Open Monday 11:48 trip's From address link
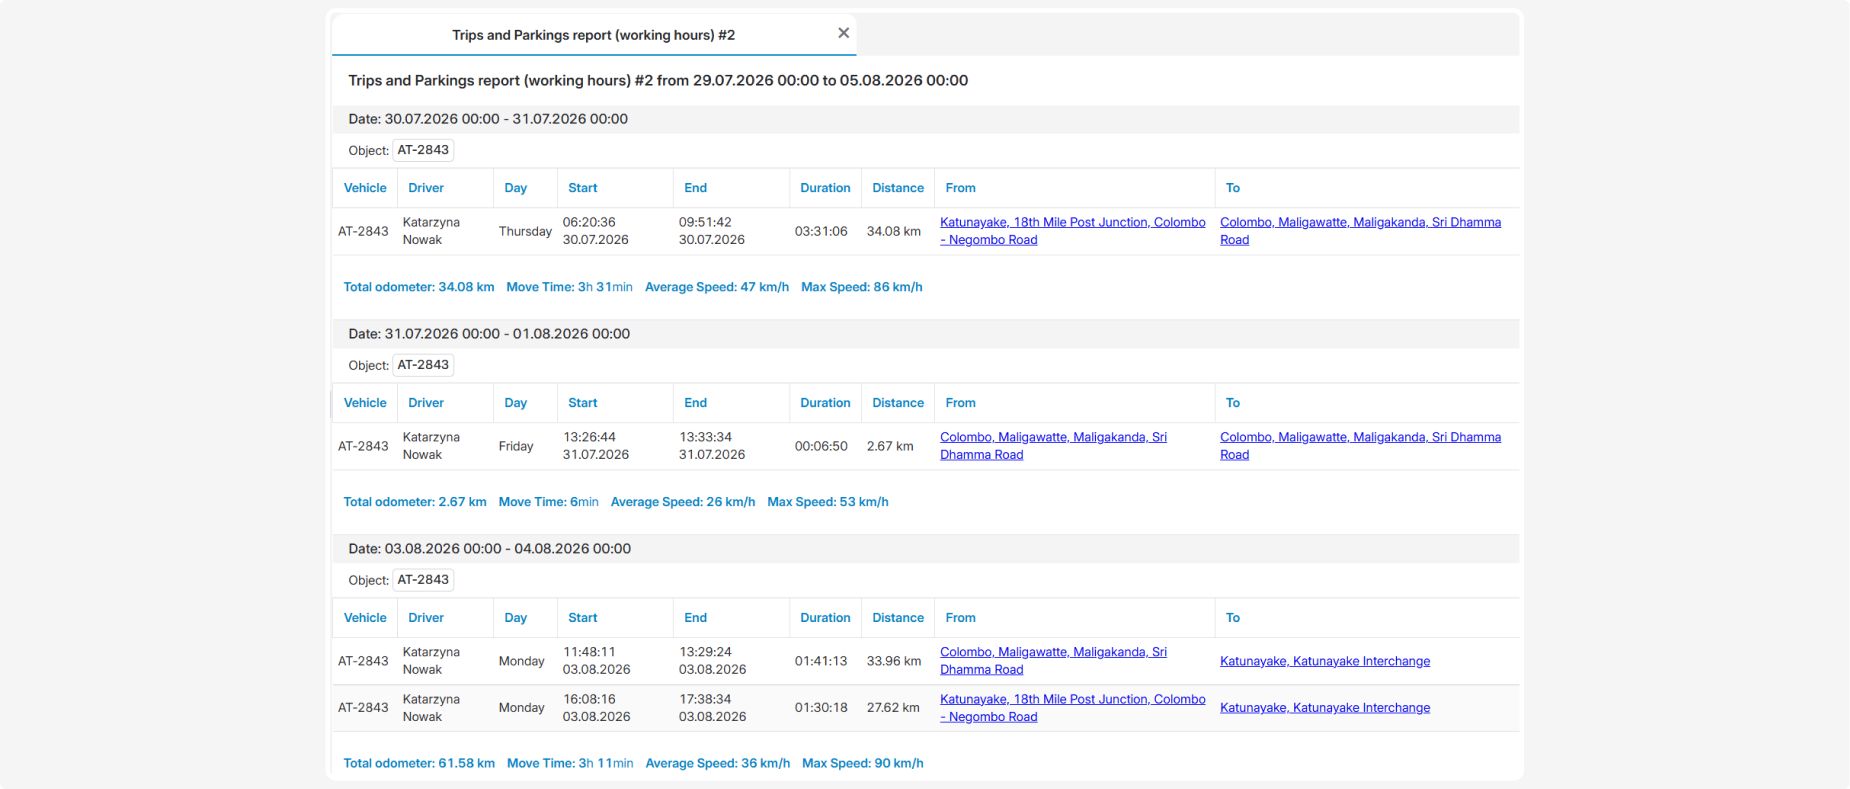Screen dimensions: 1850x789 (x=1053, y=661)
